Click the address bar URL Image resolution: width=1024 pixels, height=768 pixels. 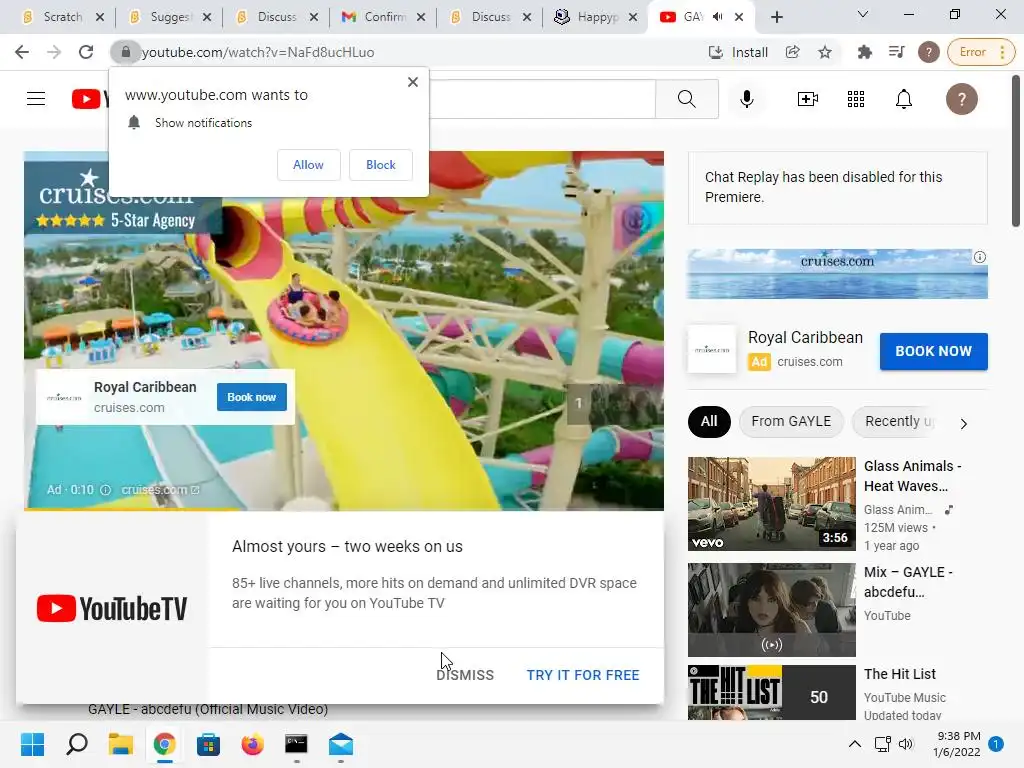click(x=258, y=52)
